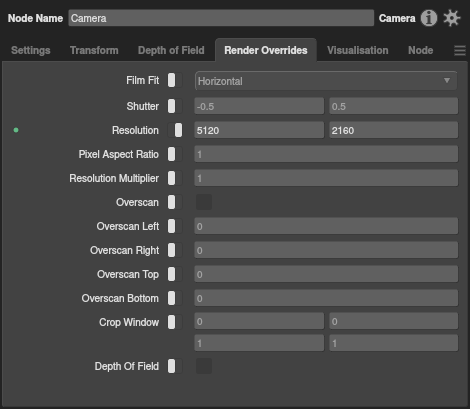Screen dimensions: 470x409
Task: Click the Resolution width field 5120
Action: (259, 130)
